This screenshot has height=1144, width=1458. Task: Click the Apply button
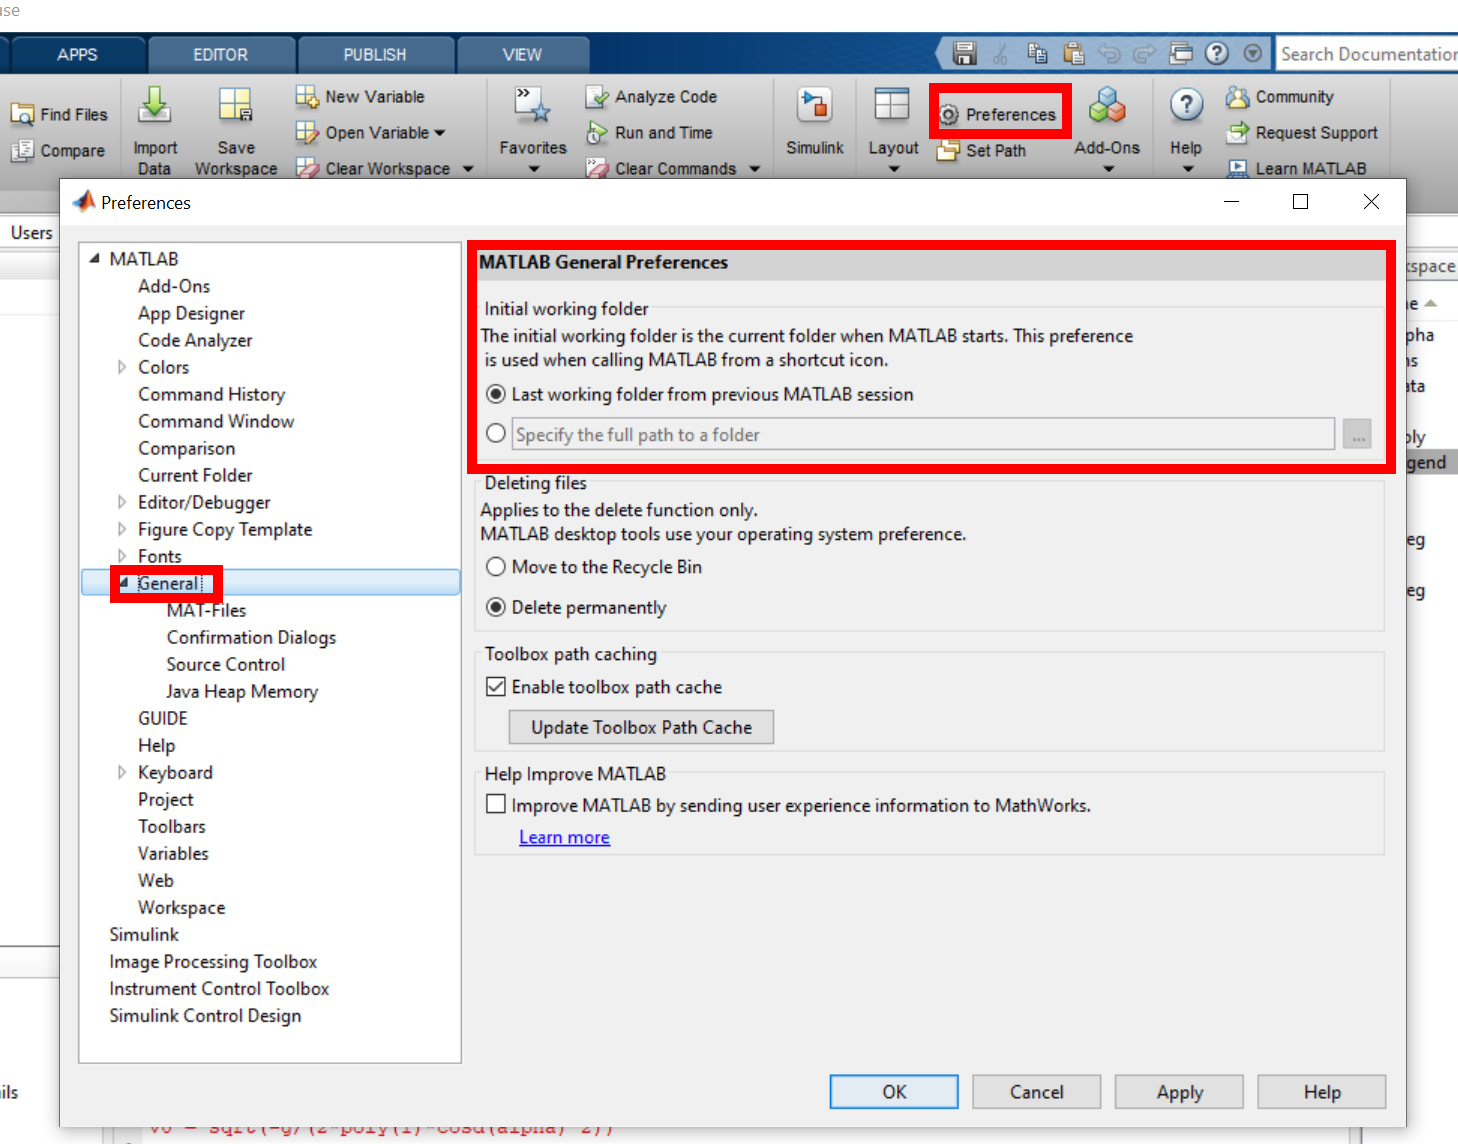point(1179,1092)
